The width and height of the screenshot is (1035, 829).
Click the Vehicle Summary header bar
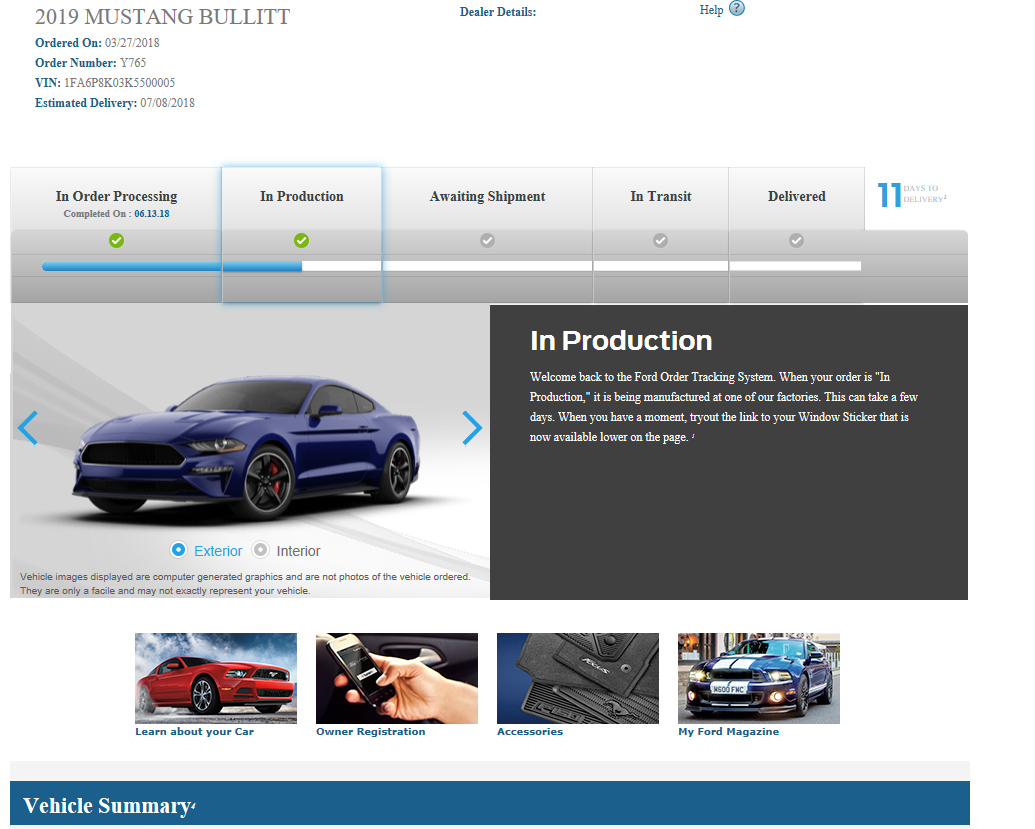[x=490, y=803]
